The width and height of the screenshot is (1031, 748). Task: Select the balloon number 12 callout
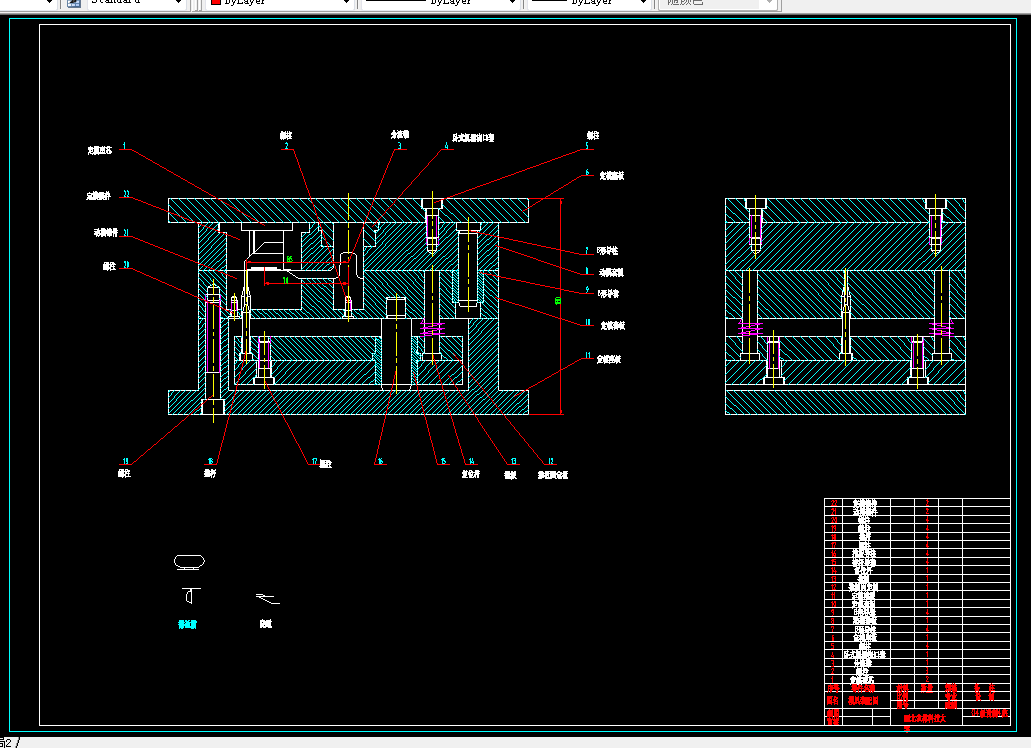550,462
